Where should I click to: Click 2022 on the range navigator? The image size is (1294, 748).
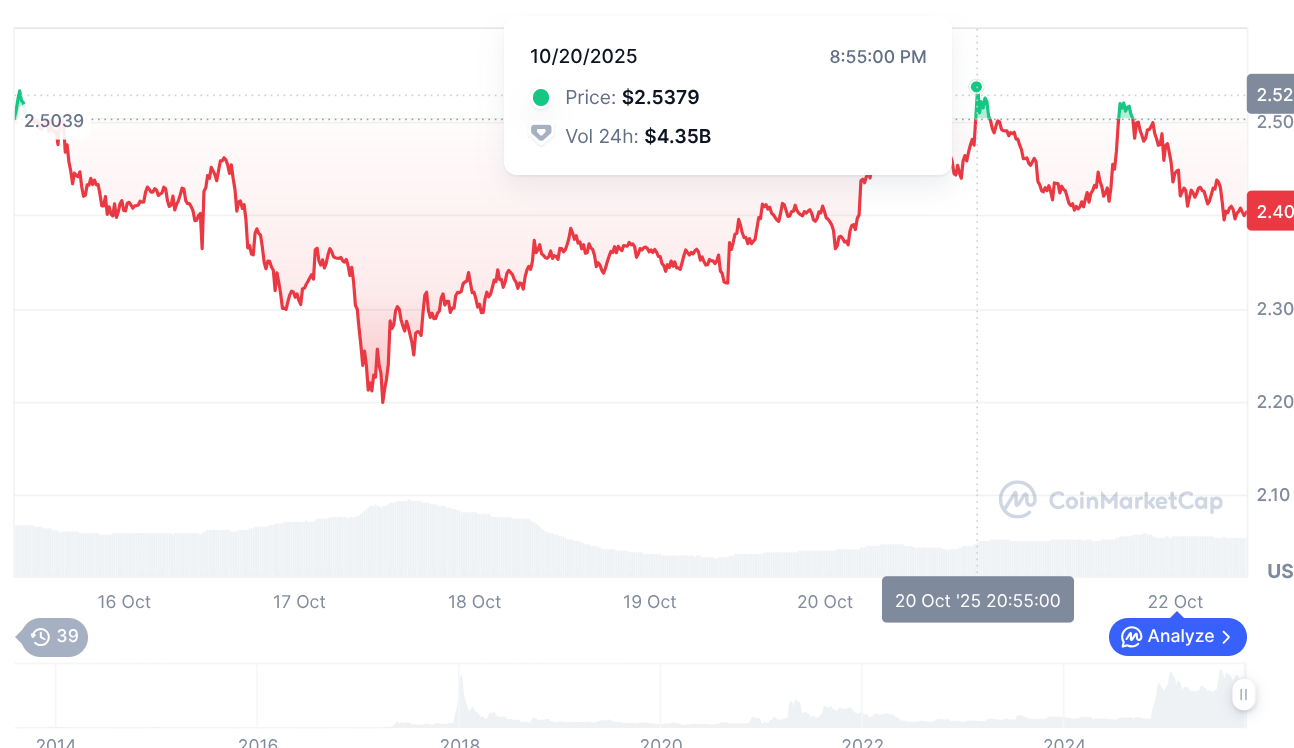[862, 742]
